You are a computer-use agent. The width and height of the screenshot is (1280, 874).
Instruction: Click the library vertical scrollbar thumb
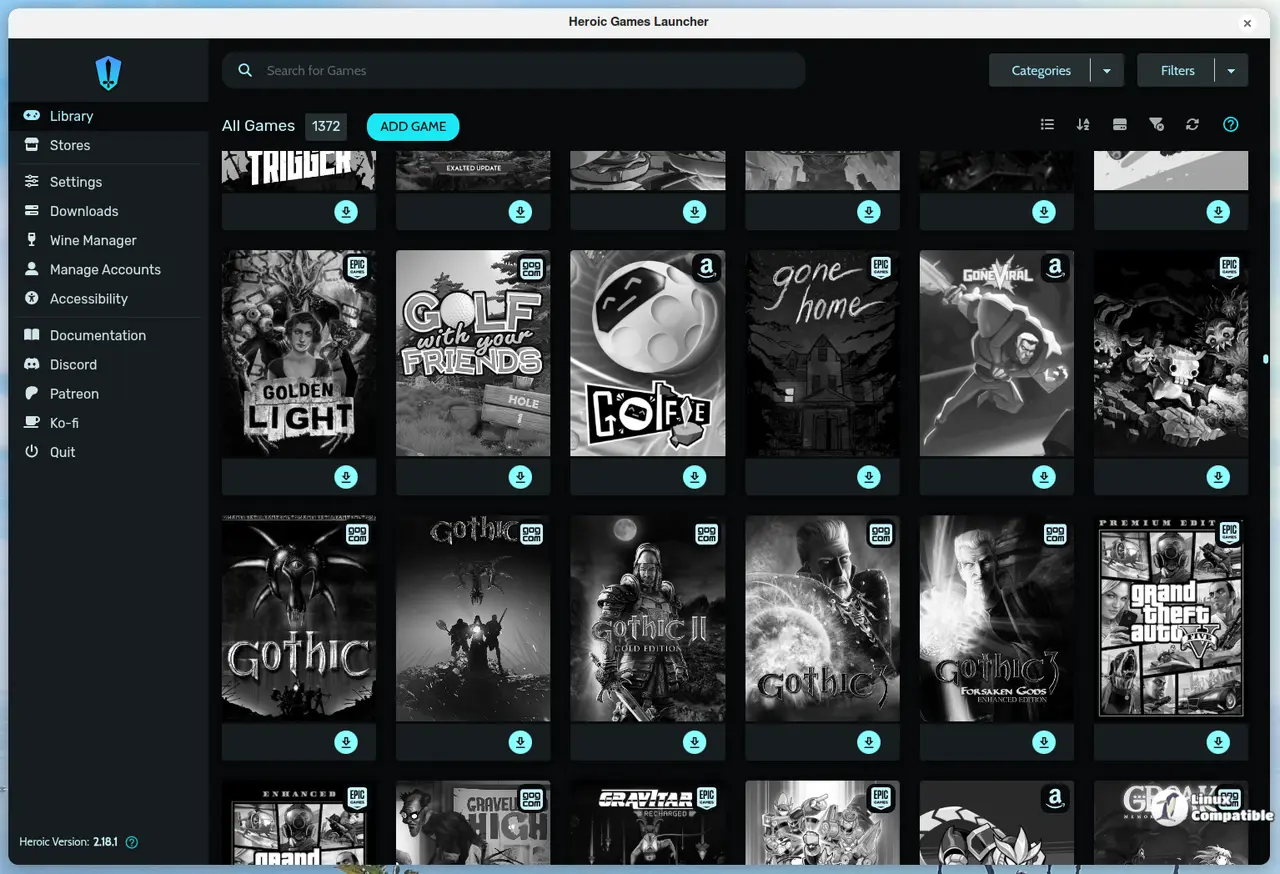[1266, 358]
